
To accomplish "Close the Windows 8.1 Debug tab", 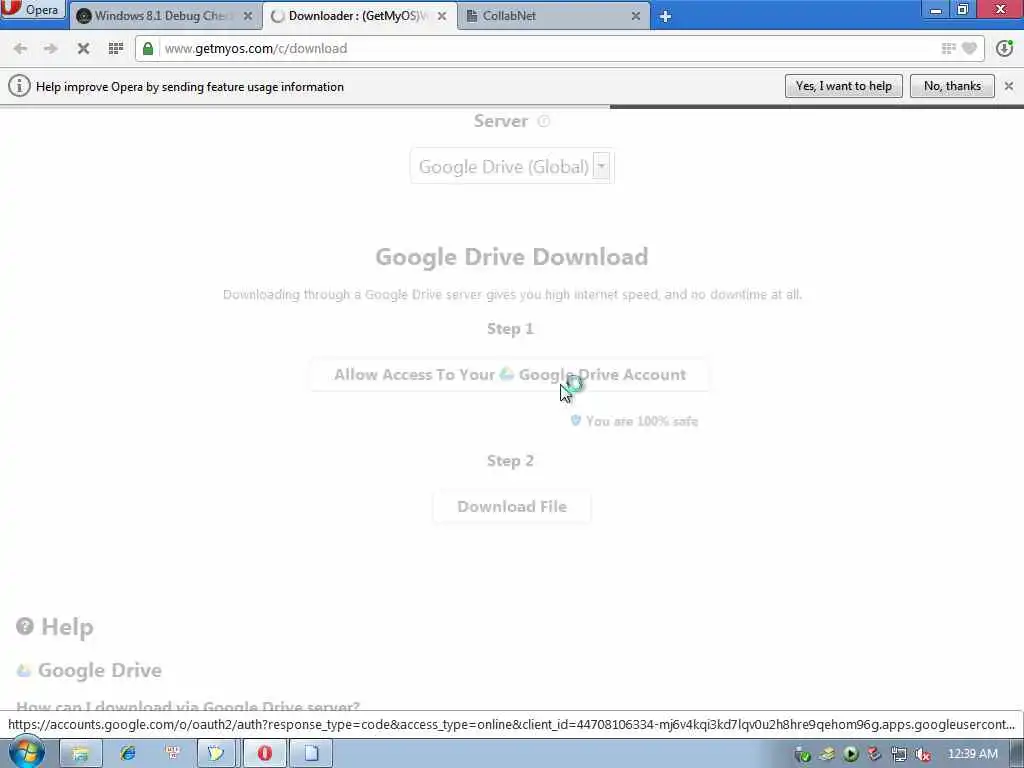I will (248, 16).
